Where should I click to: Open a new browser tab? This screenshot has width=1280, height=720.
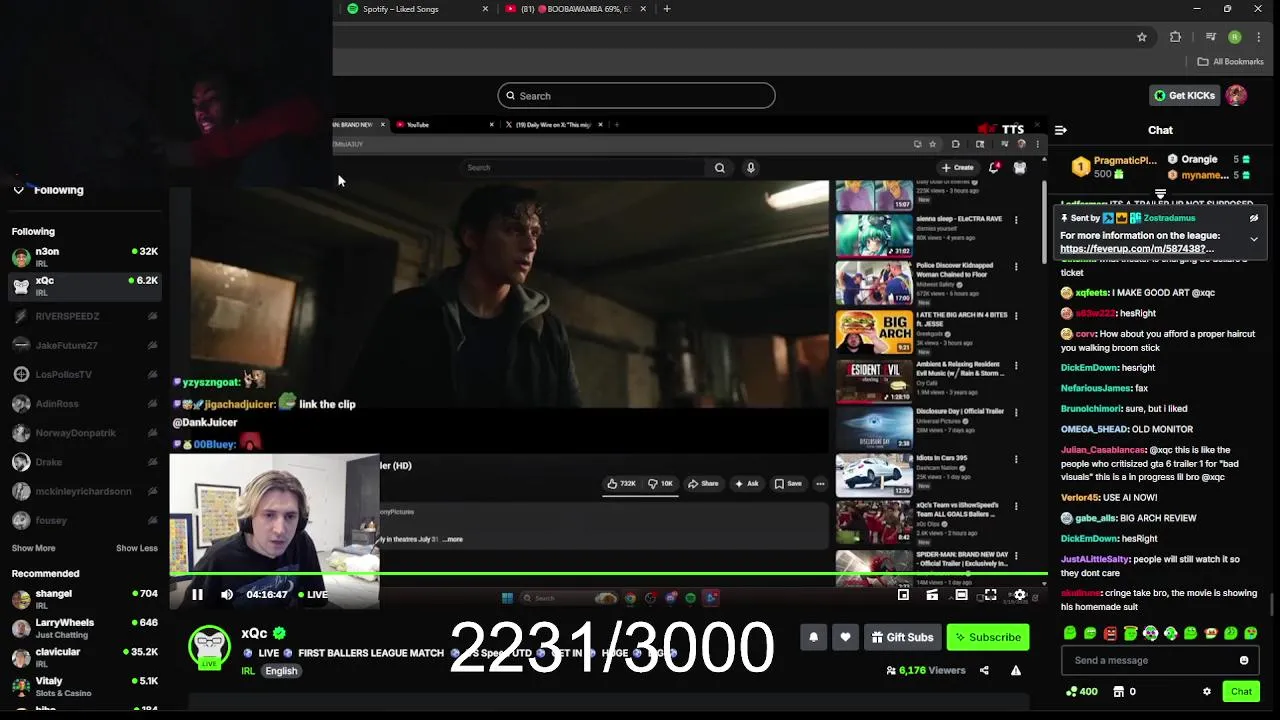coord(667,9)
